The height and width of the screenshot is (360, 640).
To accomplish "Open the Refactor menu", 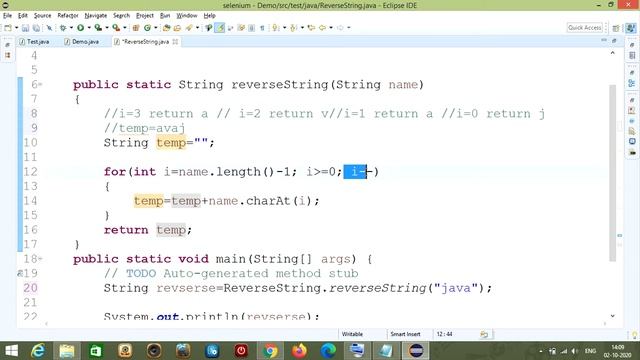I will coord(68,16).
